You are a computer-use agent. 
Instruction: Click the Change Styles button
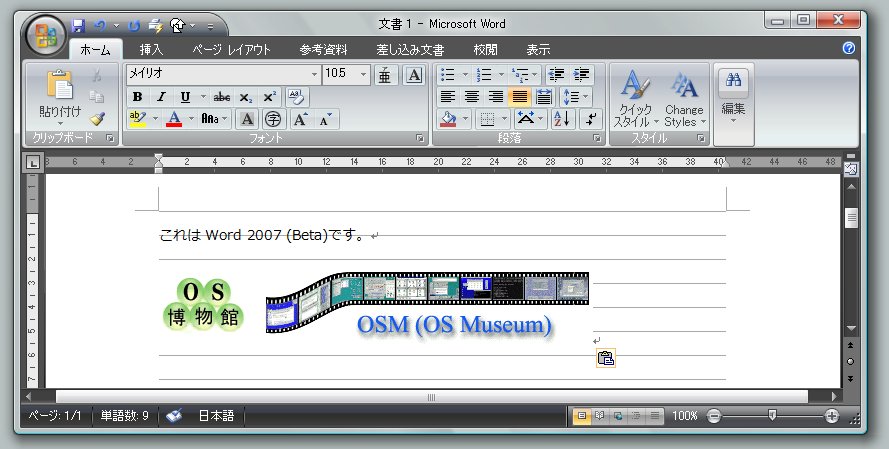point(684,99)
